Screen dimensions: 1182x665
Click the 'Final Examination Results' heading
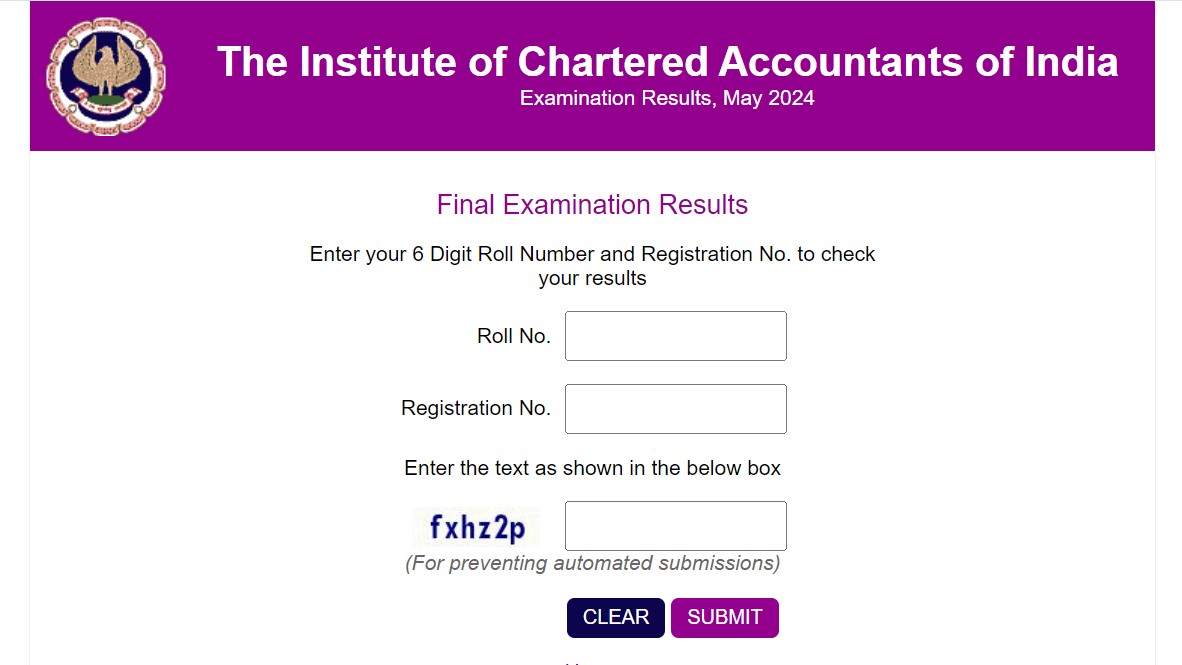(x=592, y=205)
